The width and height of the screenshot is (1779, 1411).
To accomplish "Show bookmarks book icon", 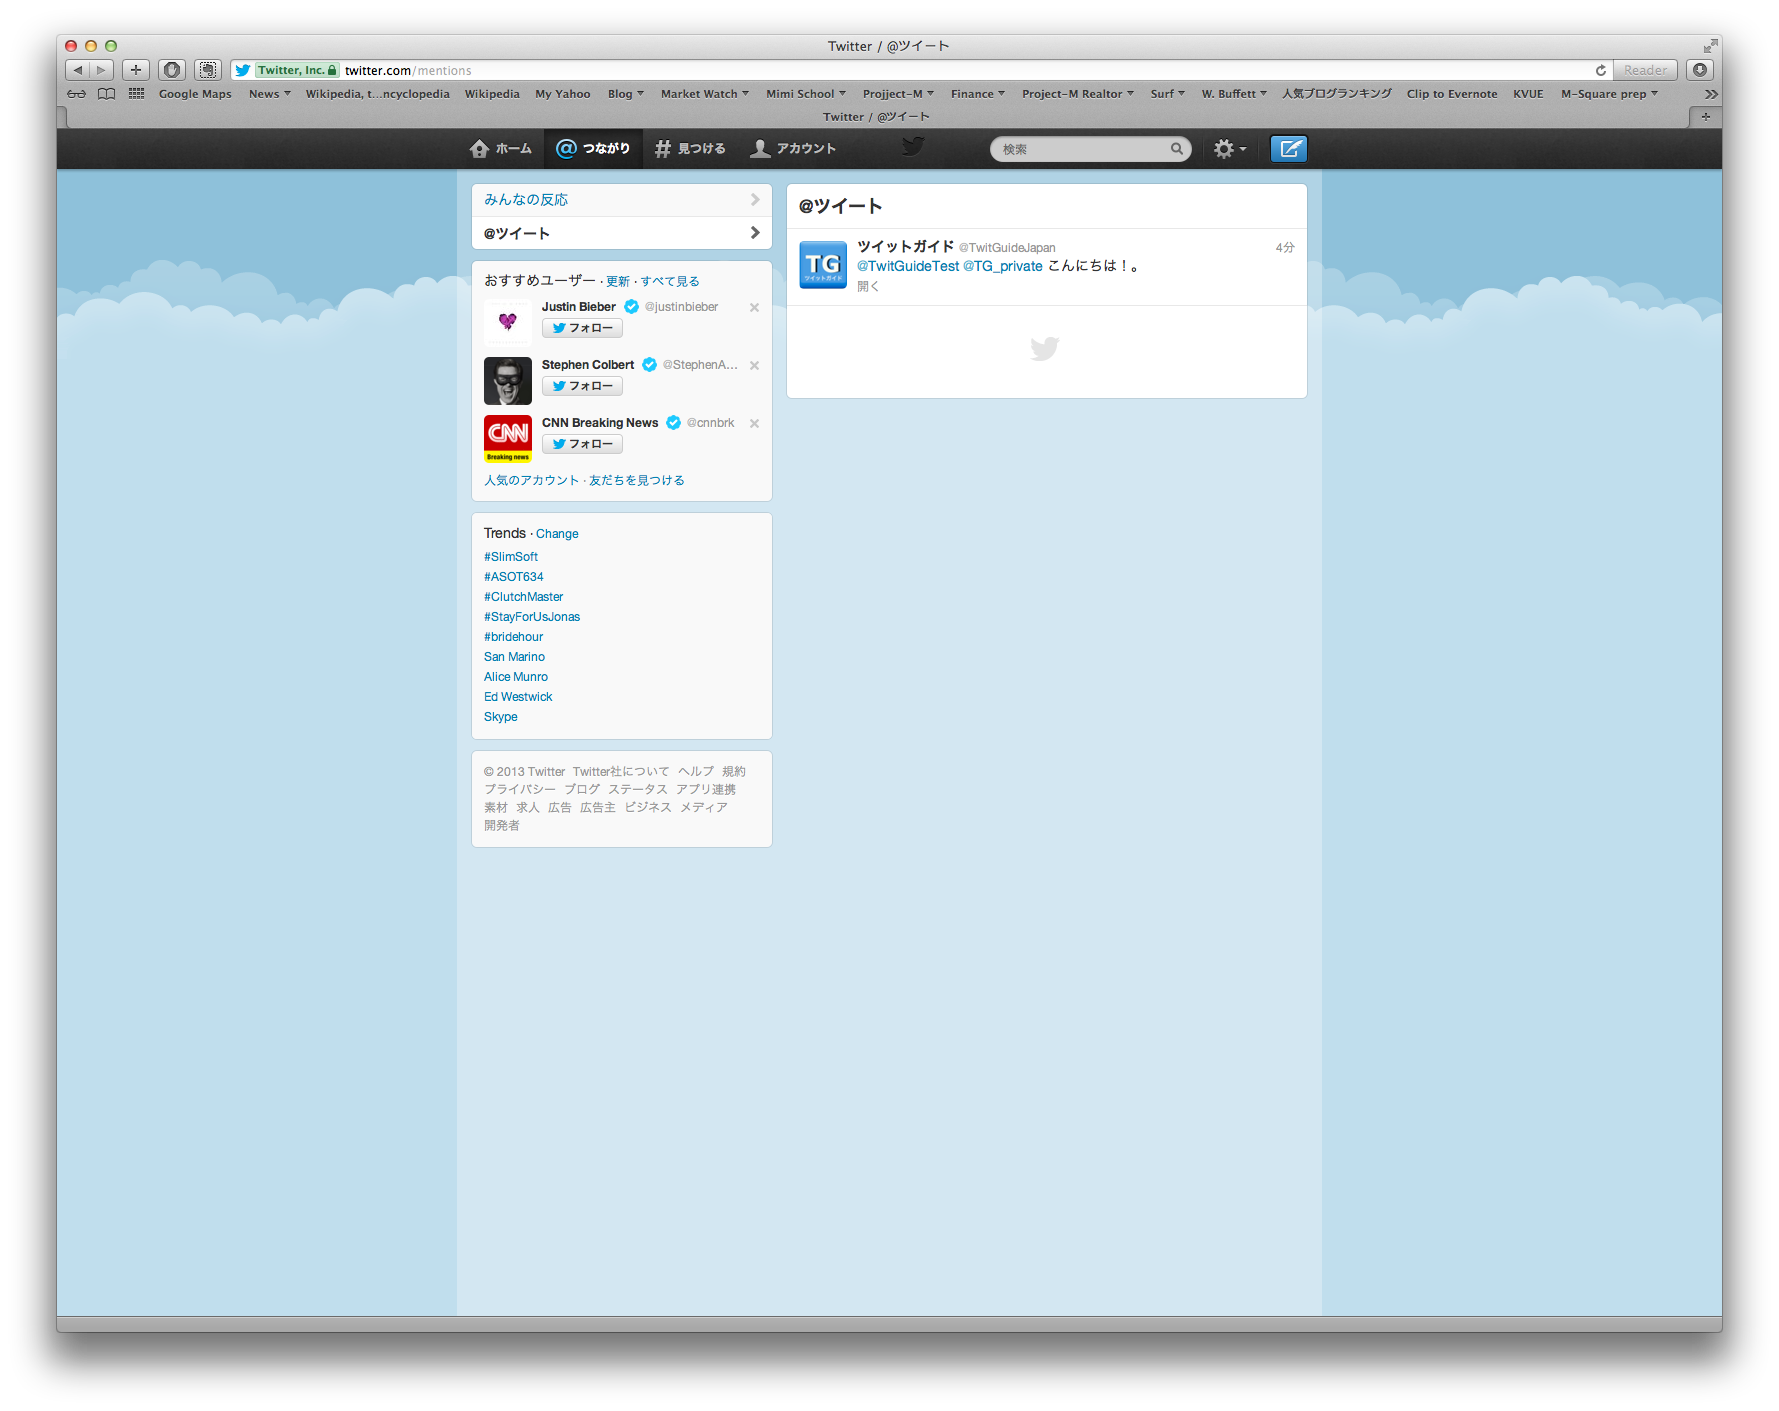I will (106, 94).
